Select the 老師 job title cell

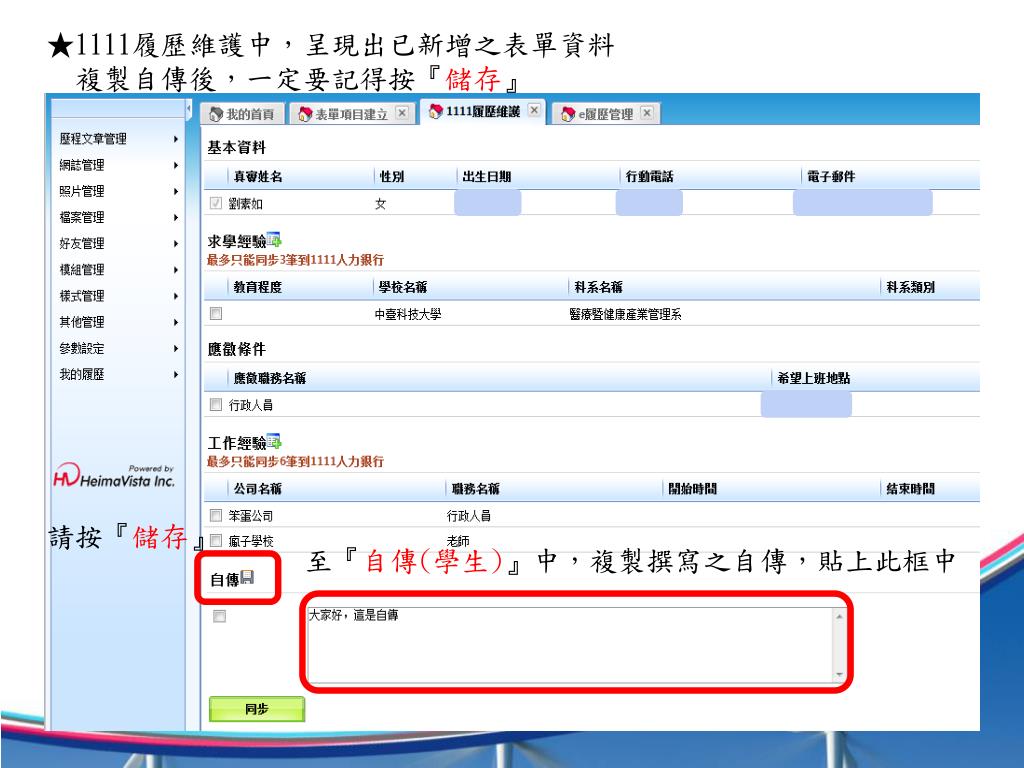pyautogui.click(x=458, y=541)
